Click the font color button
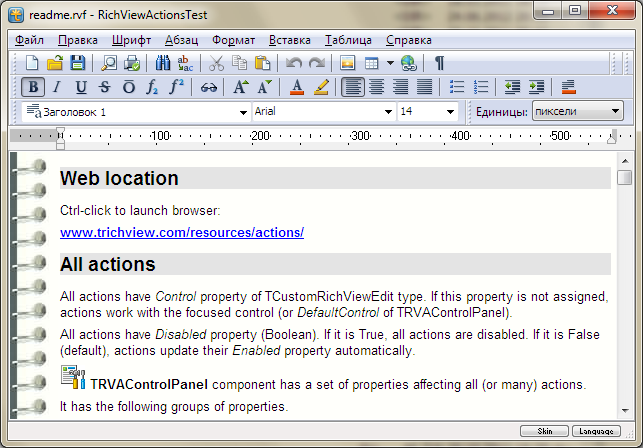Viewport: 643px width, 448px height. [297, 87]
